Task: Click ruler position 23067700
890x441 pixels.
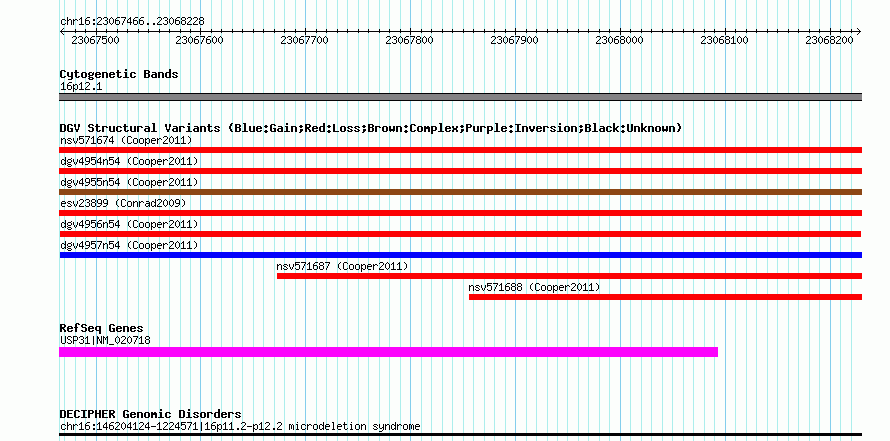Action: pos(305,40)
